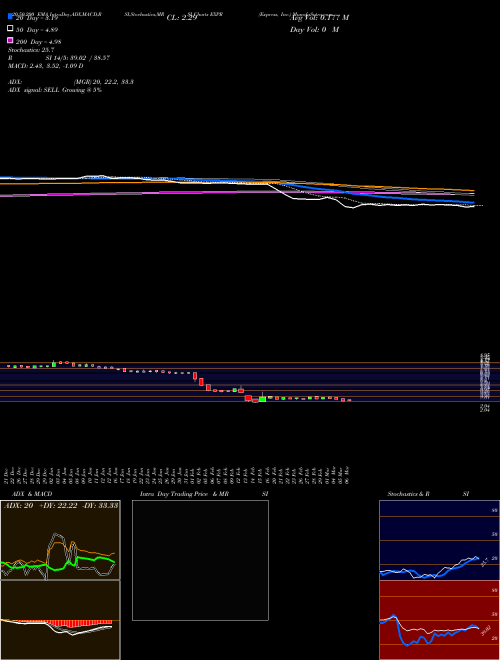The height and width of the screenshot is (660, 500).
Task: Click the last red candlestick on the chart
Action: (x=349, y=400)
